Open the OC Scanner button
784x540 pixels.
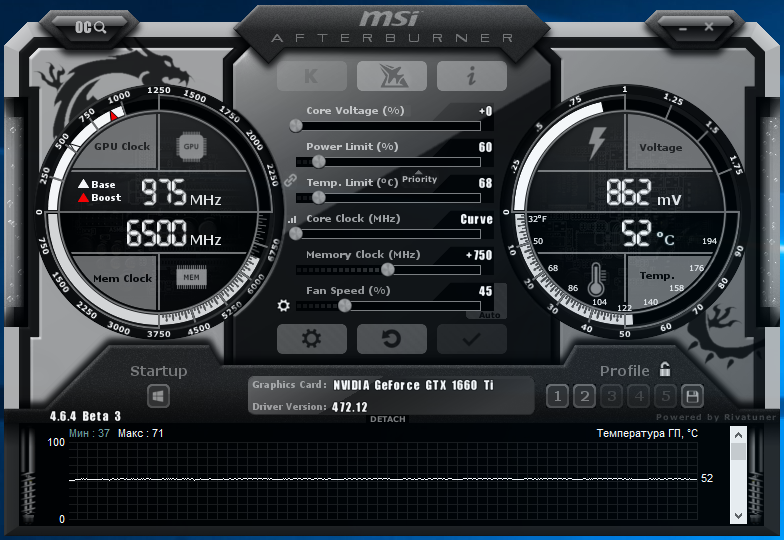pyautogui.click(x=90, y=27)
